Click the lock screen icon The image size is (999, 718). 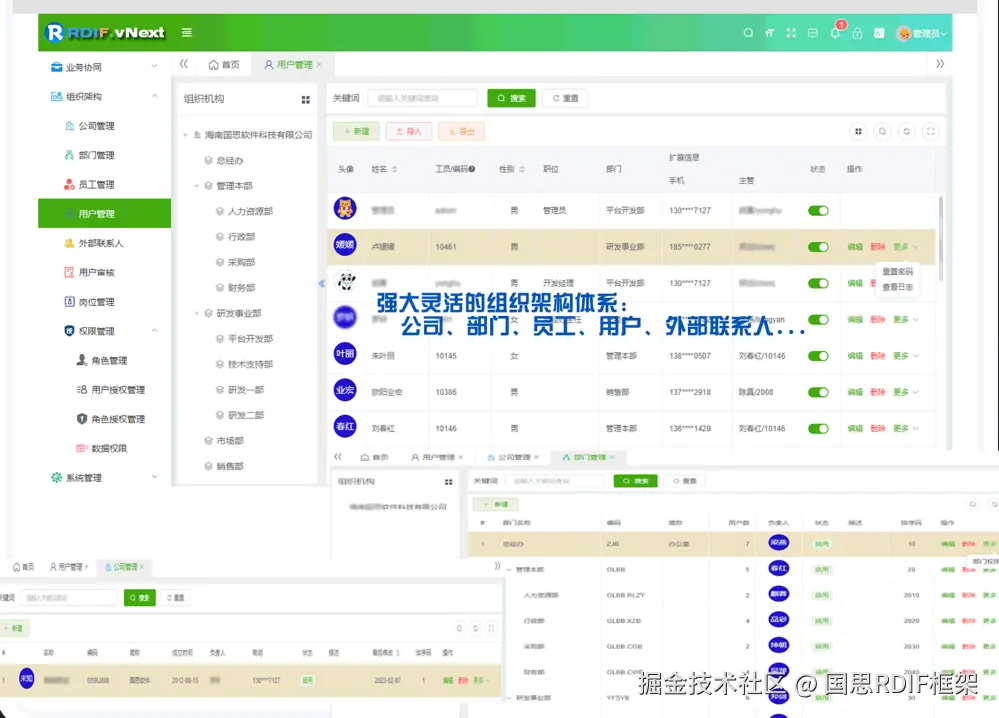(x=857, y=33)
